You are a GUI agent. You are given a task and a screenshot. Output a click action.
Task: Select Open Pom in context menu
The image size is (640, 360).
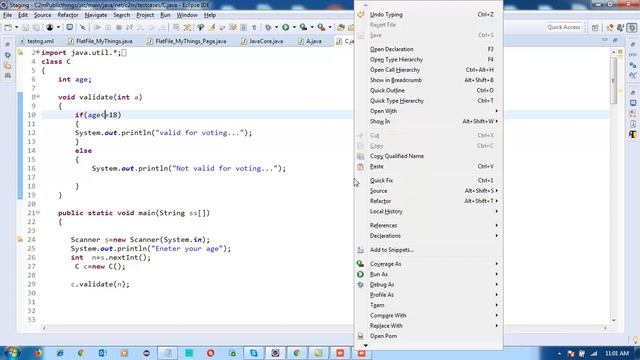(x=429, y=336)
